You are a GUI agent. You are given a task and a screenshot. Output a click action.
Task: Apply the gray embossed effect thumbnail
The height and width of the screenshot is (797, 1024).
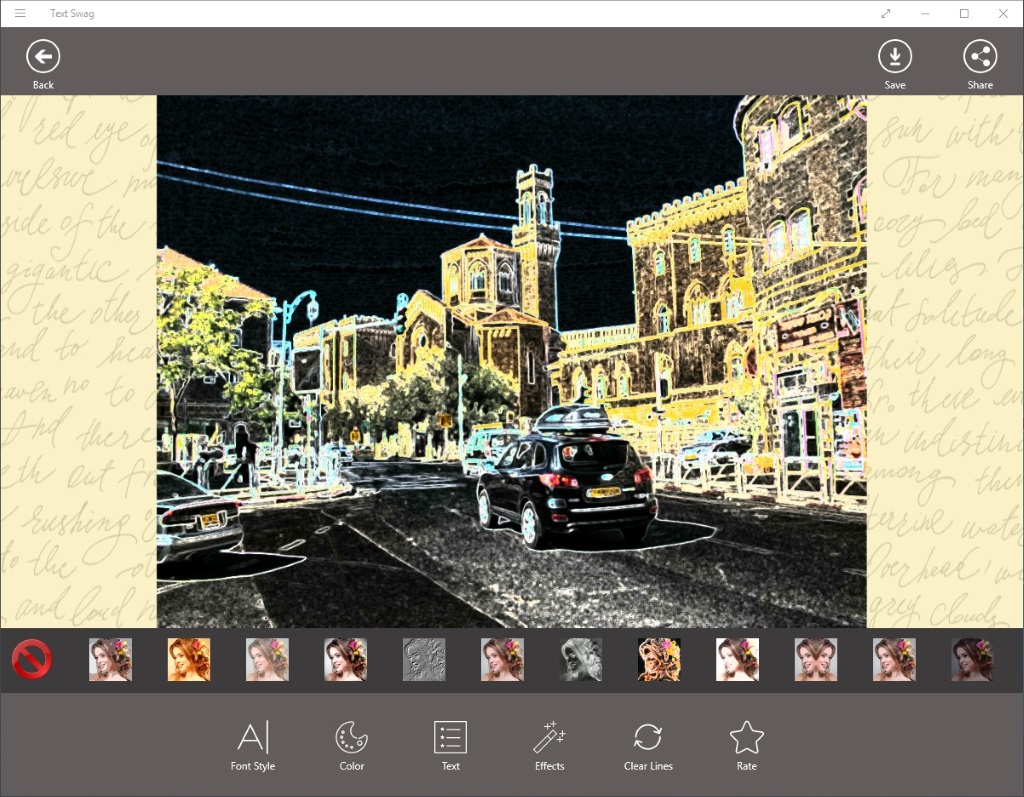pyautogui.click(x=424, y=660)
